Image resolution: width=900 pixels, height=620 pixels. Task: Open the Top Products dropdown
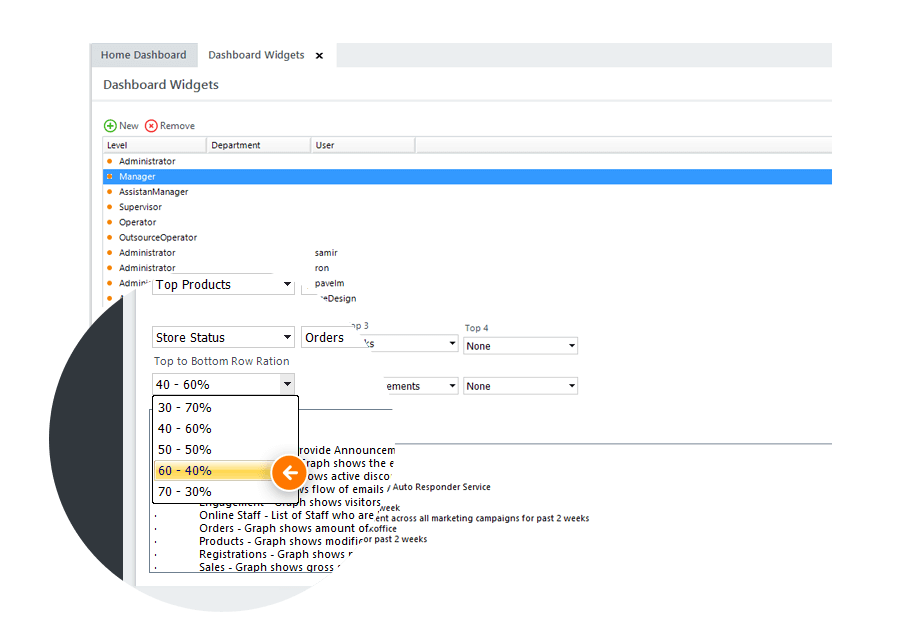[x=223, y=285]
